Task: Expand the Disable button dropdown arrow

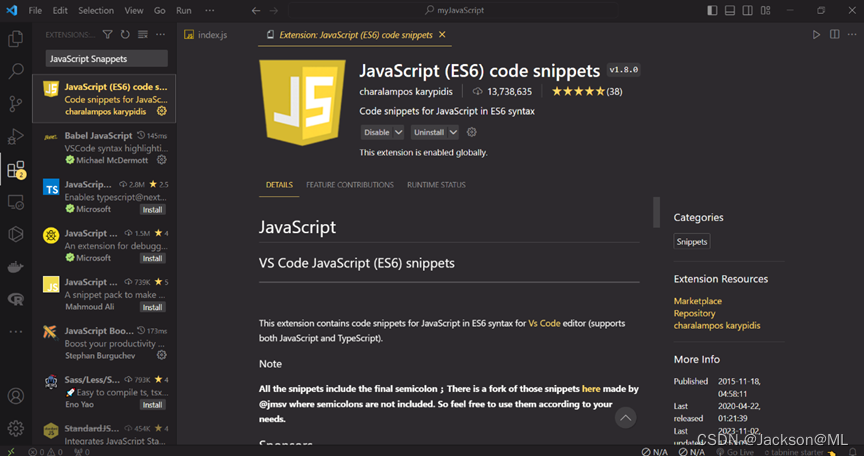Action: click(399, 132)
